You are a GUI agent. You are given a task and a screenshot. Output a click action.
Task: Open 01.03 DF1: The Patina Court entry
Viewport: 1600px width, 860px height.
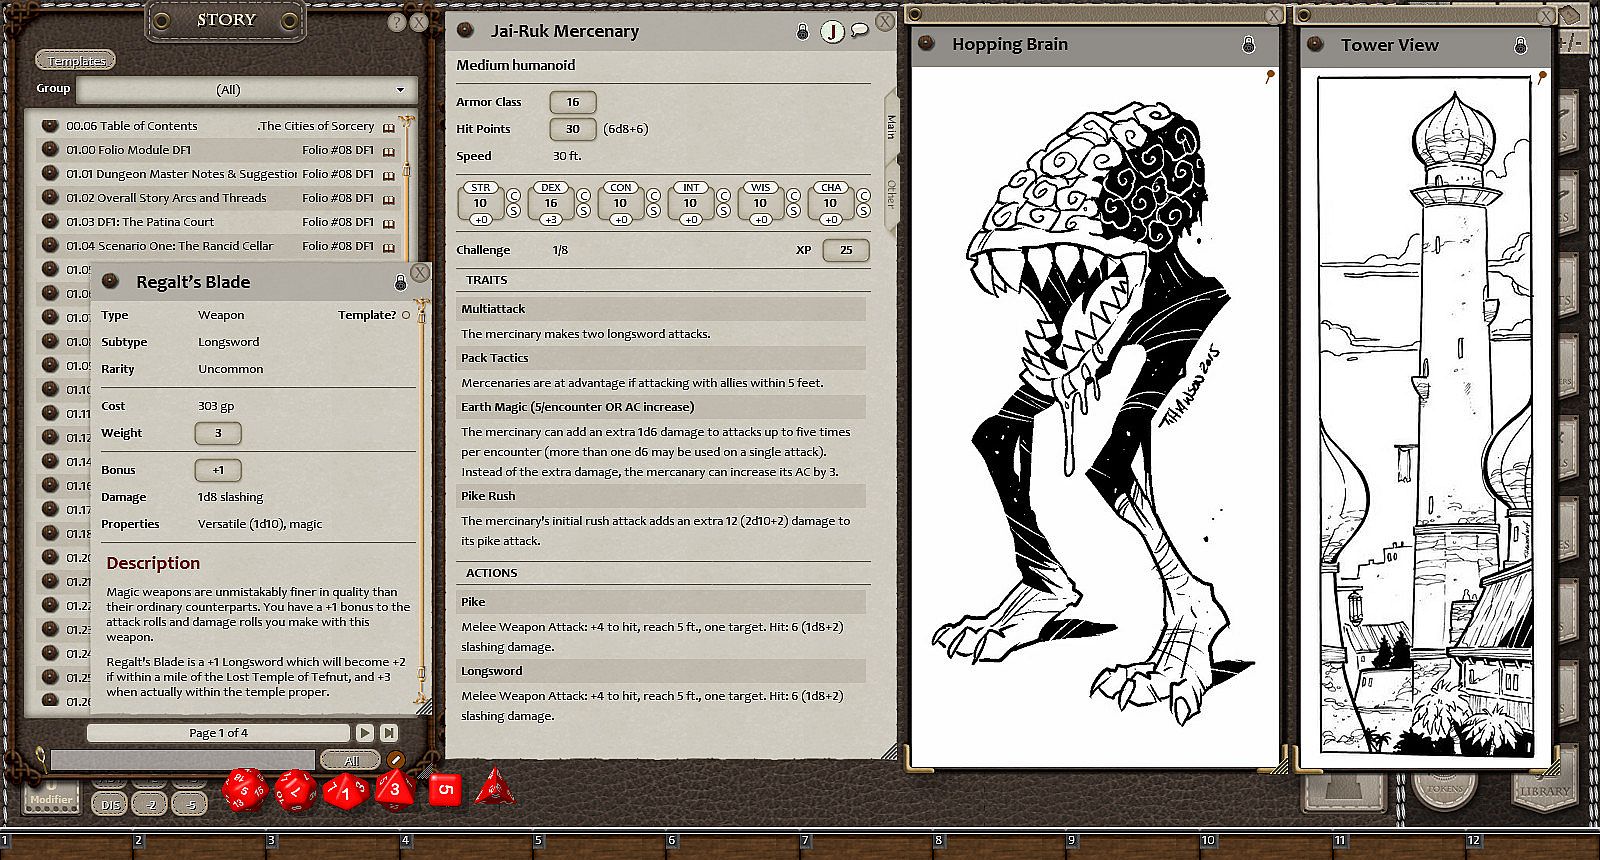(140, 222)
